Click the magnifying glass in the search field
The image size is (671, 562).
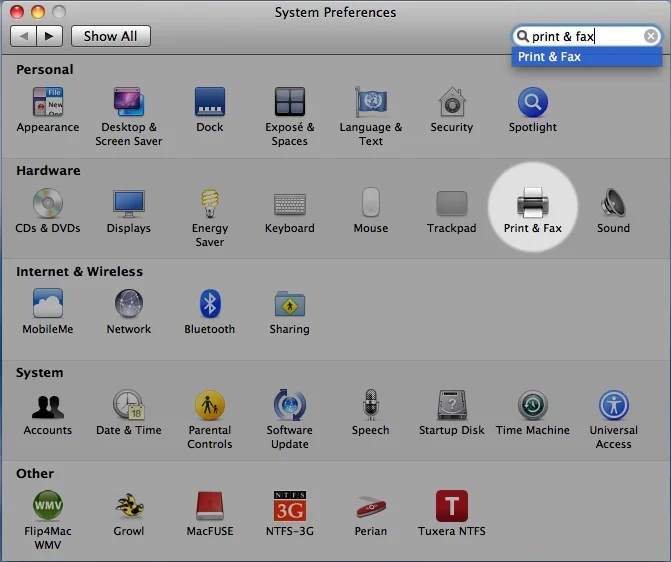523,36
